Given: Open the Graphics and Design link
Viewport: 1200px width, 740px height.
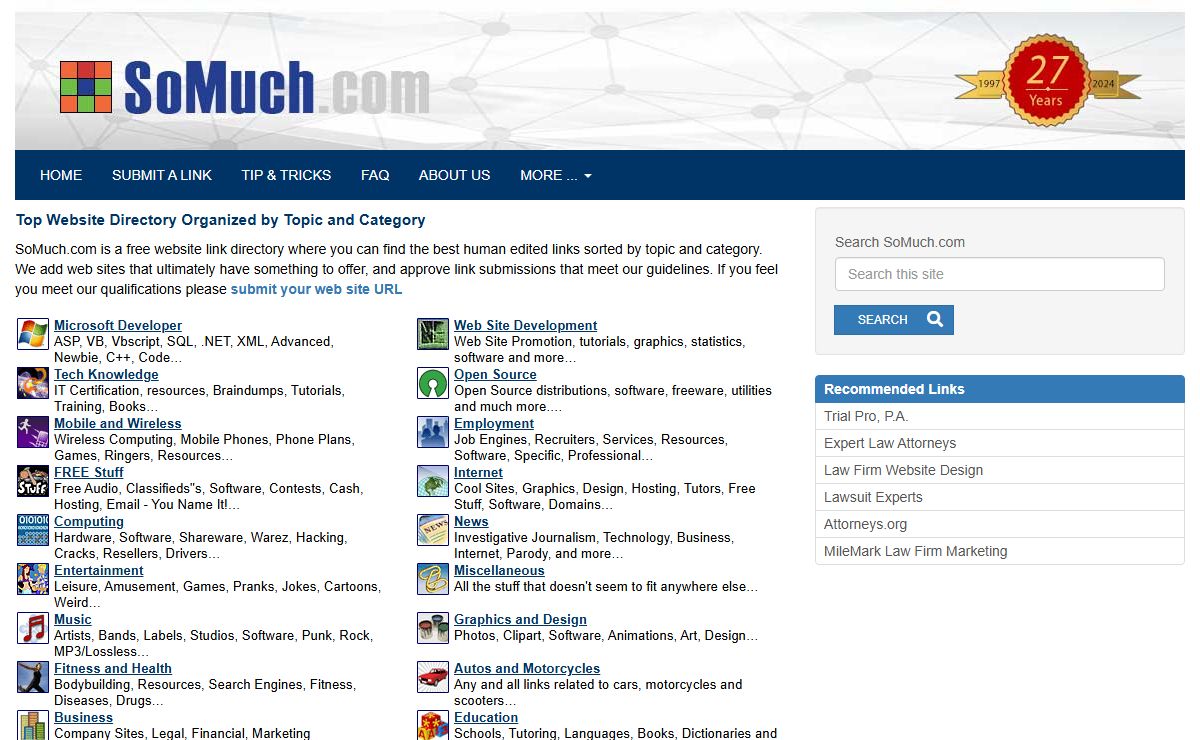Looking at the screenshot, I should (520, 619).
